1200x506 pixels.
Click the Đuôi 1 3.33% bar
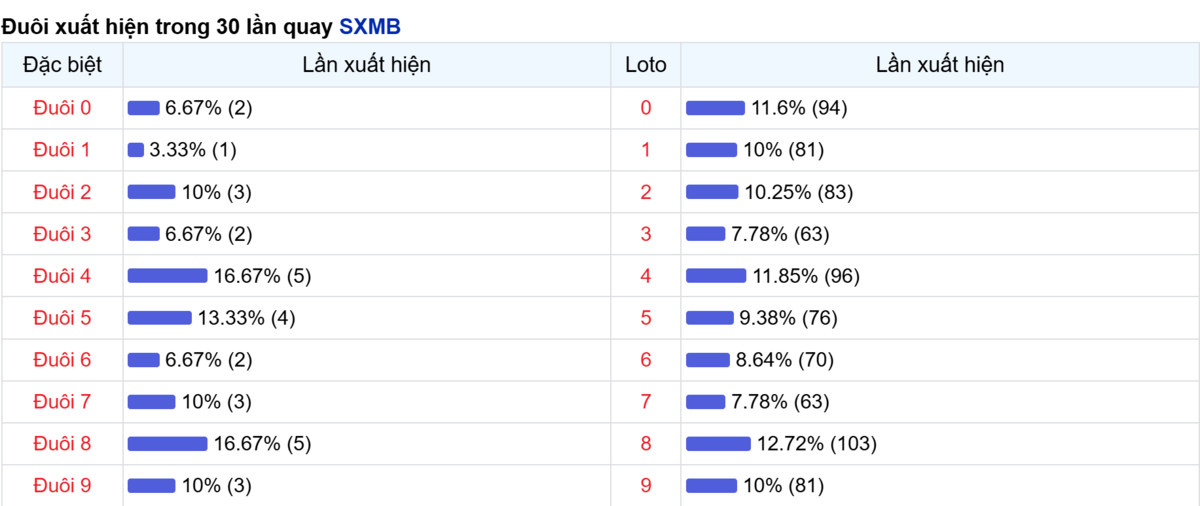136,150
